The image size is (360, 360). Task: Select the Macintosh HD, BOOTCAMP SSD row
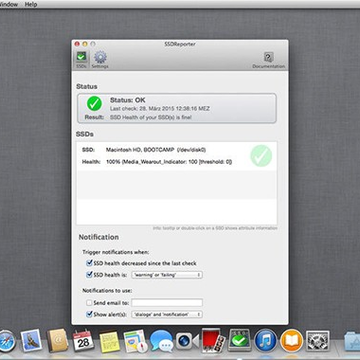pos(177,156)
